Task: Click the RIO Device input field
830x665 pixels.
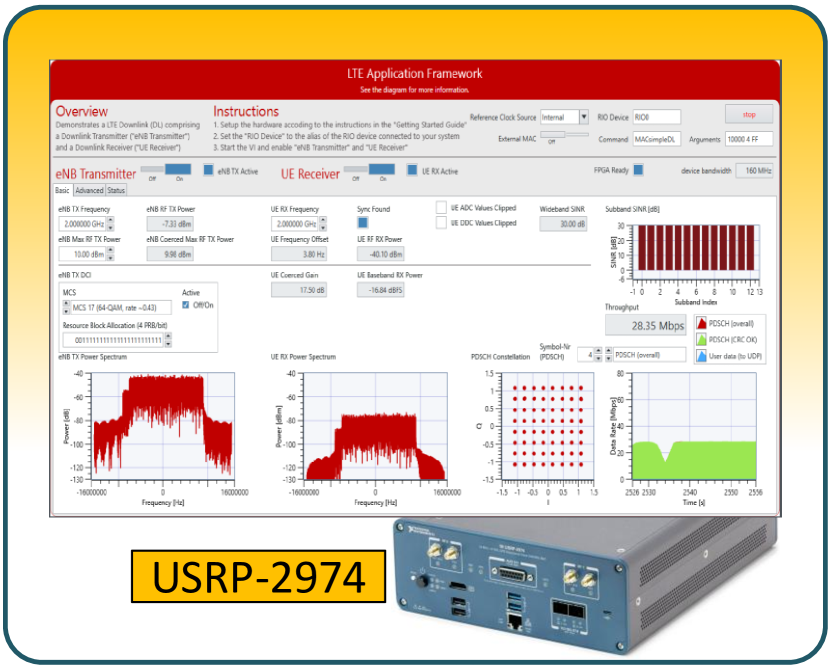Action: coord(656,117)
